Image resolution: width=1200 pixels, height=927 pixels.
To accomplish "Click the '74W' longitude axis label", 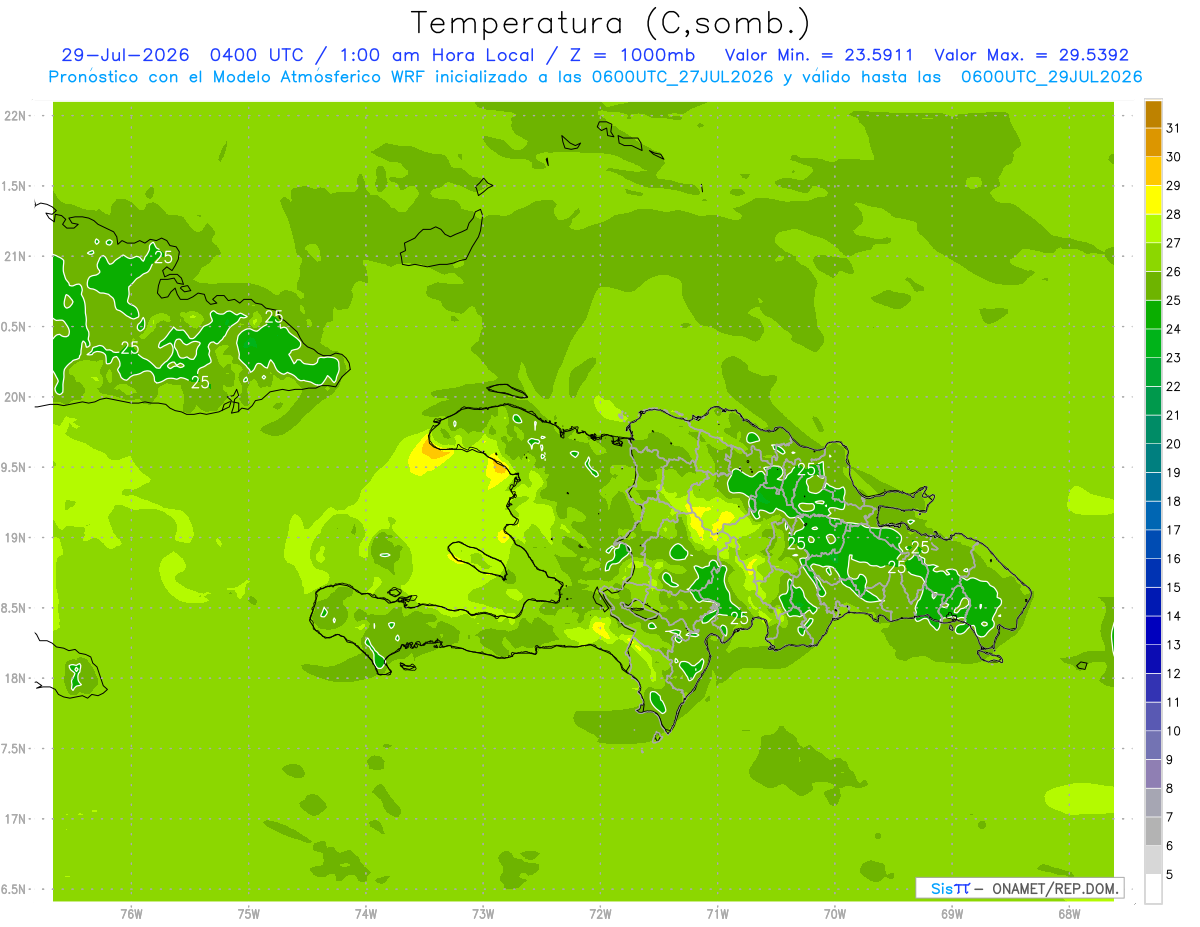I will click(365, 913).
